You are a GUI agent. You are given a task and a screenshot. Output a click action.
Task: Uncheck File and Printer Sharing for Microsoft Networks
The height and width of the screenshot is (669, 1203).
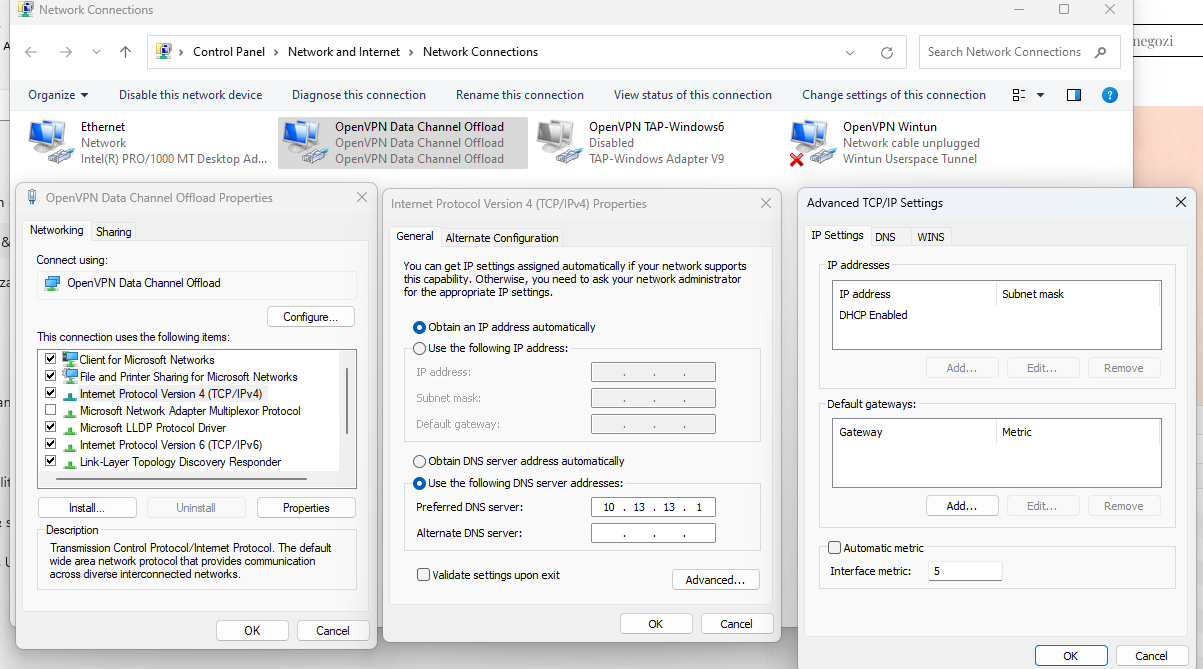(x=50, y=376)
